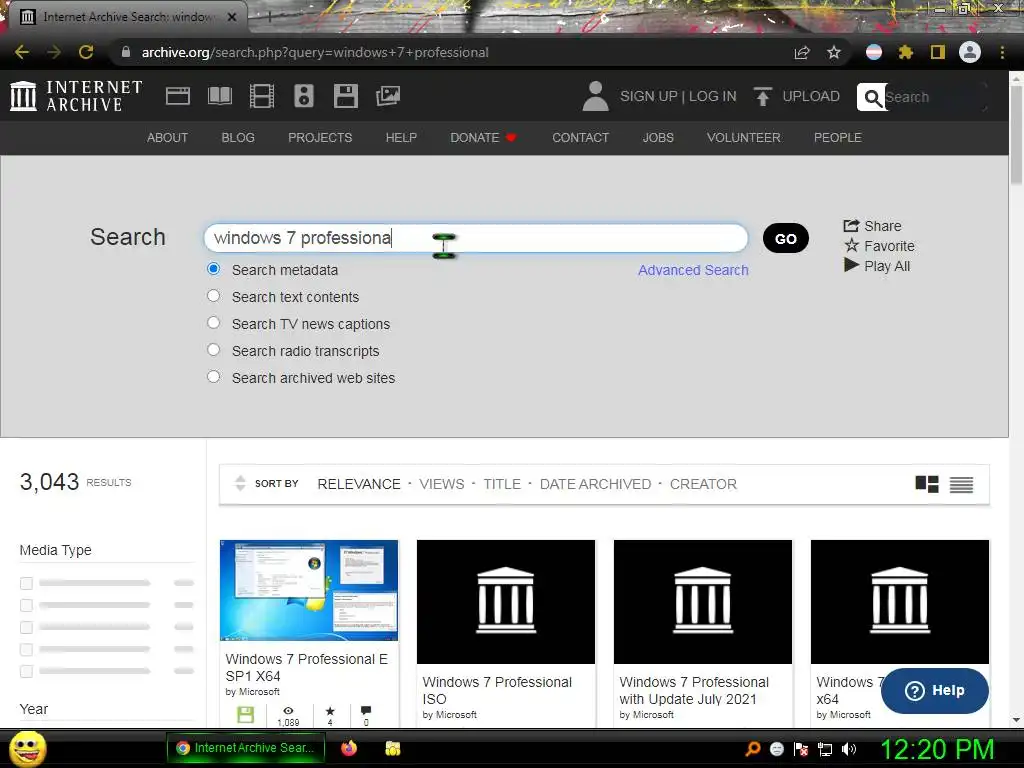The height and width of the screenshot is (768, 1024).
Task: Open the Web (Wayback) media icon
Action: click(178, 96)
